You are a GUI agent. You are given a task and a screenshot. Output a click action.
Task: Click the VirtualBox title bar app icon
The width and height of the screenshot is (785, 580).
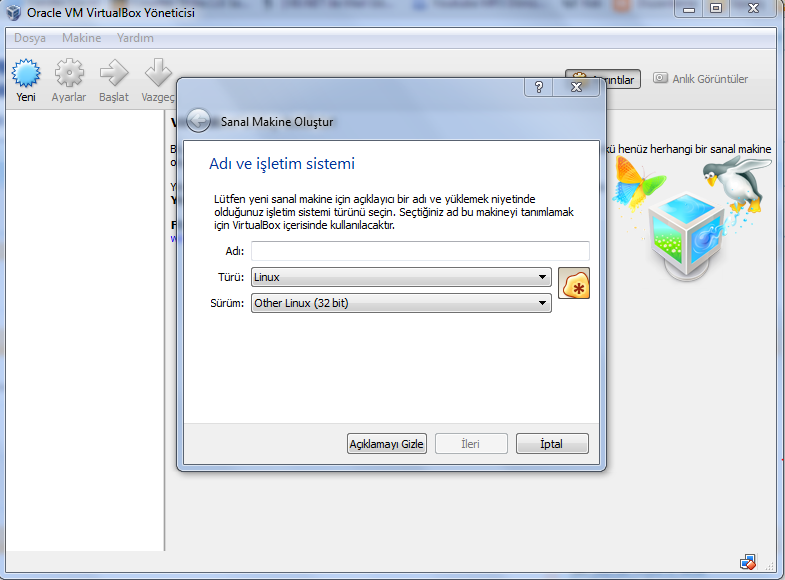click(14, 13)
